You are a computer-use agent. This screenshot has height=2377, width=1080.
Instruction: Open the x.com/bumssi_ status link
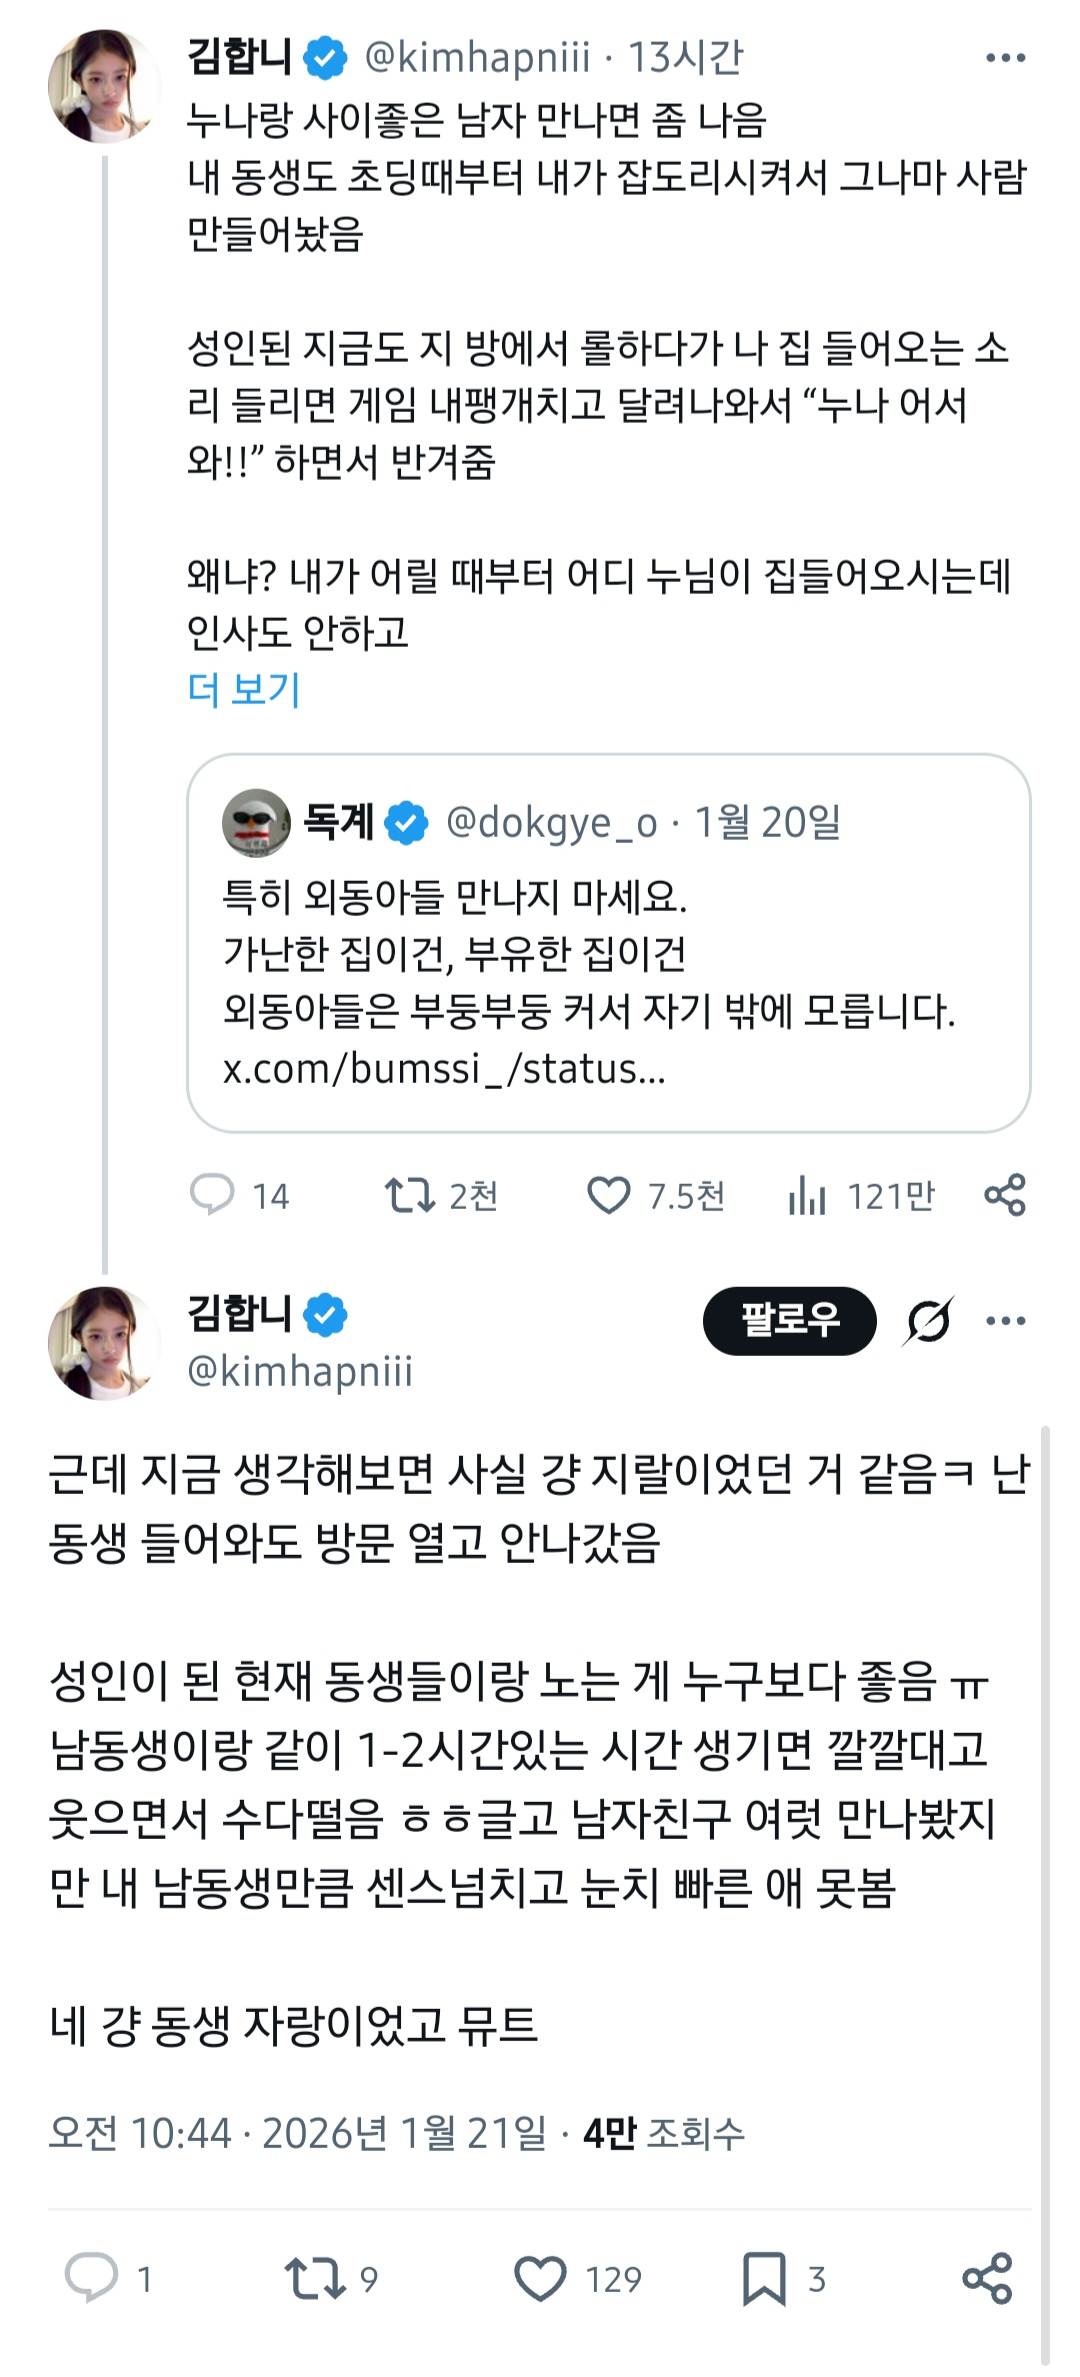444,1068
